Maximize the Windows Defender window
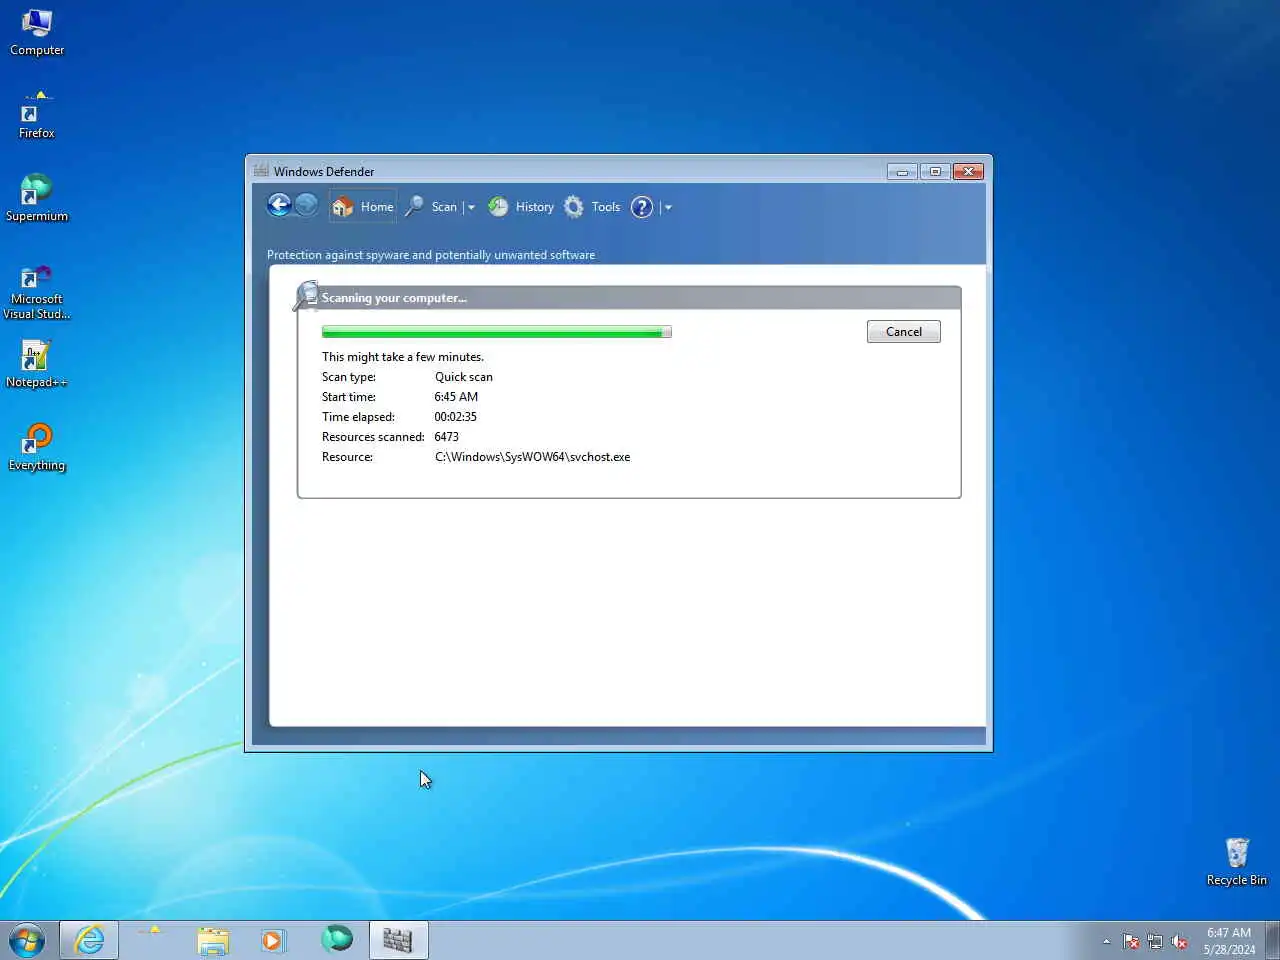 point(935,172)
